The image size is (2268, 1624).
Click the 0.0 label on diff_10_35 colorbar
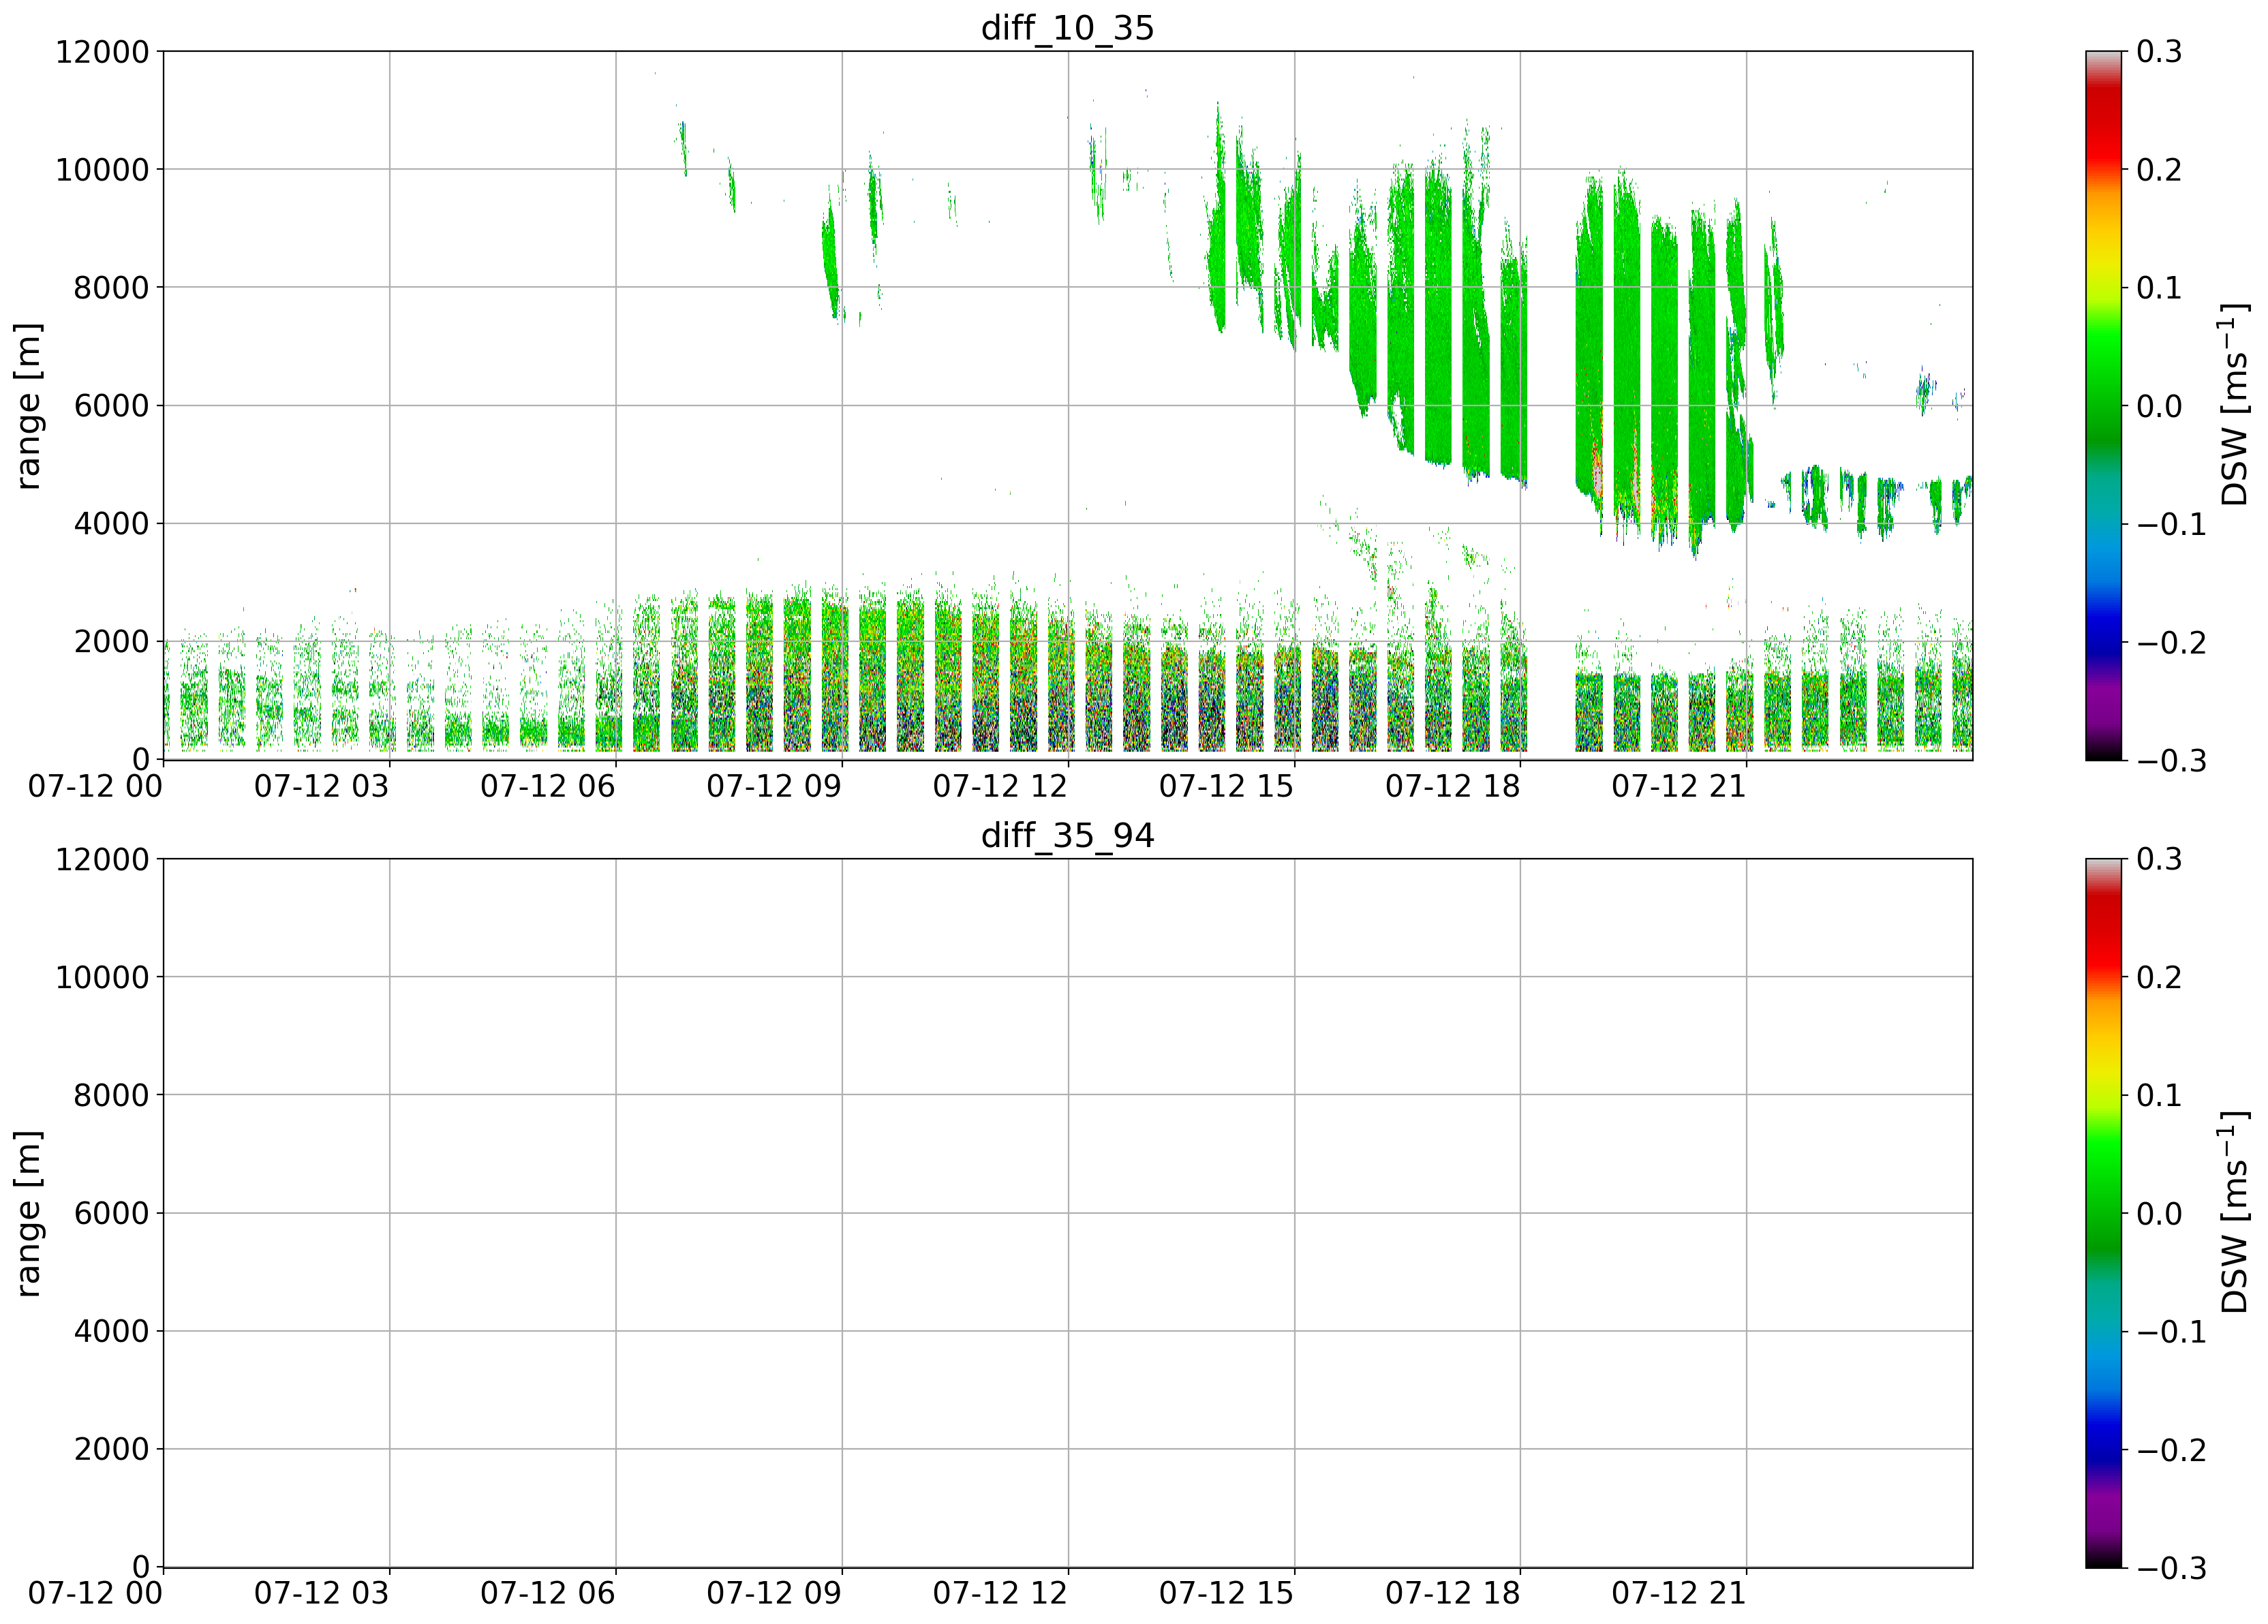pos(2159,406)
